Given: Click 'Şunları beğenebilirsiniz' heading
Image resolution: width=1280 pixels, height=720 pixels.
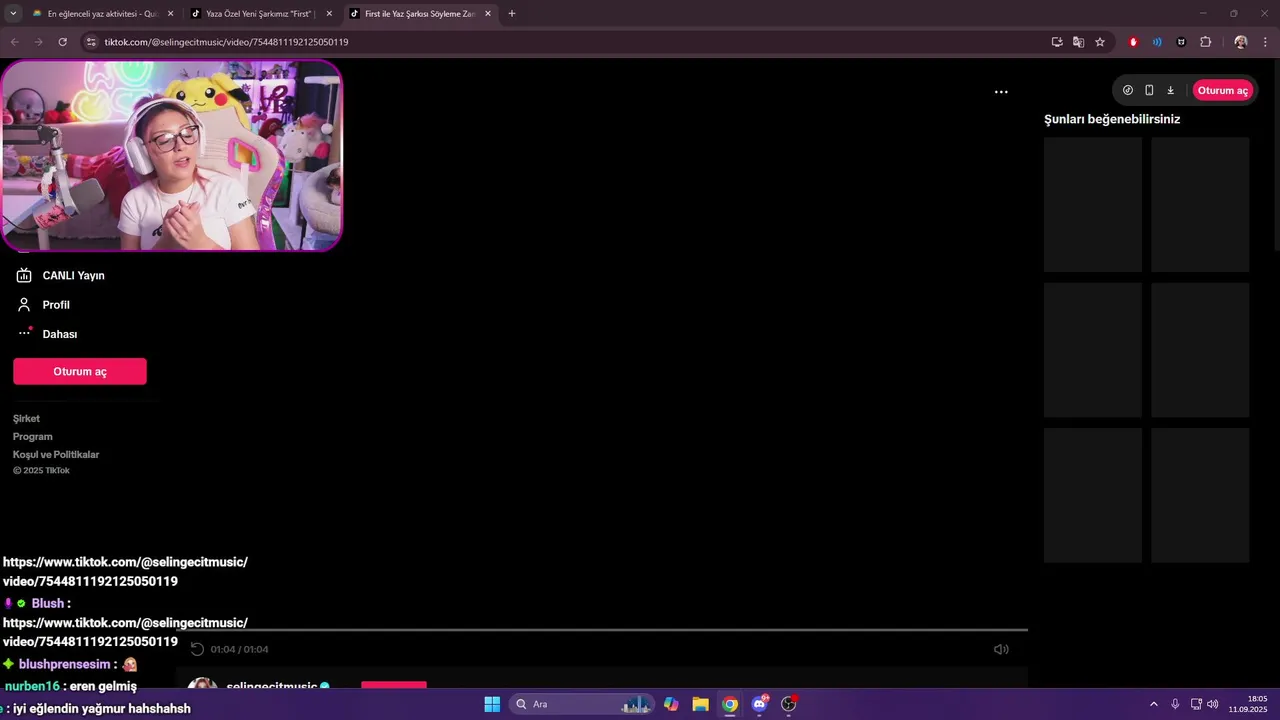Looking at the screenshot, I should pyautogui.click(x=1112, y=119).
